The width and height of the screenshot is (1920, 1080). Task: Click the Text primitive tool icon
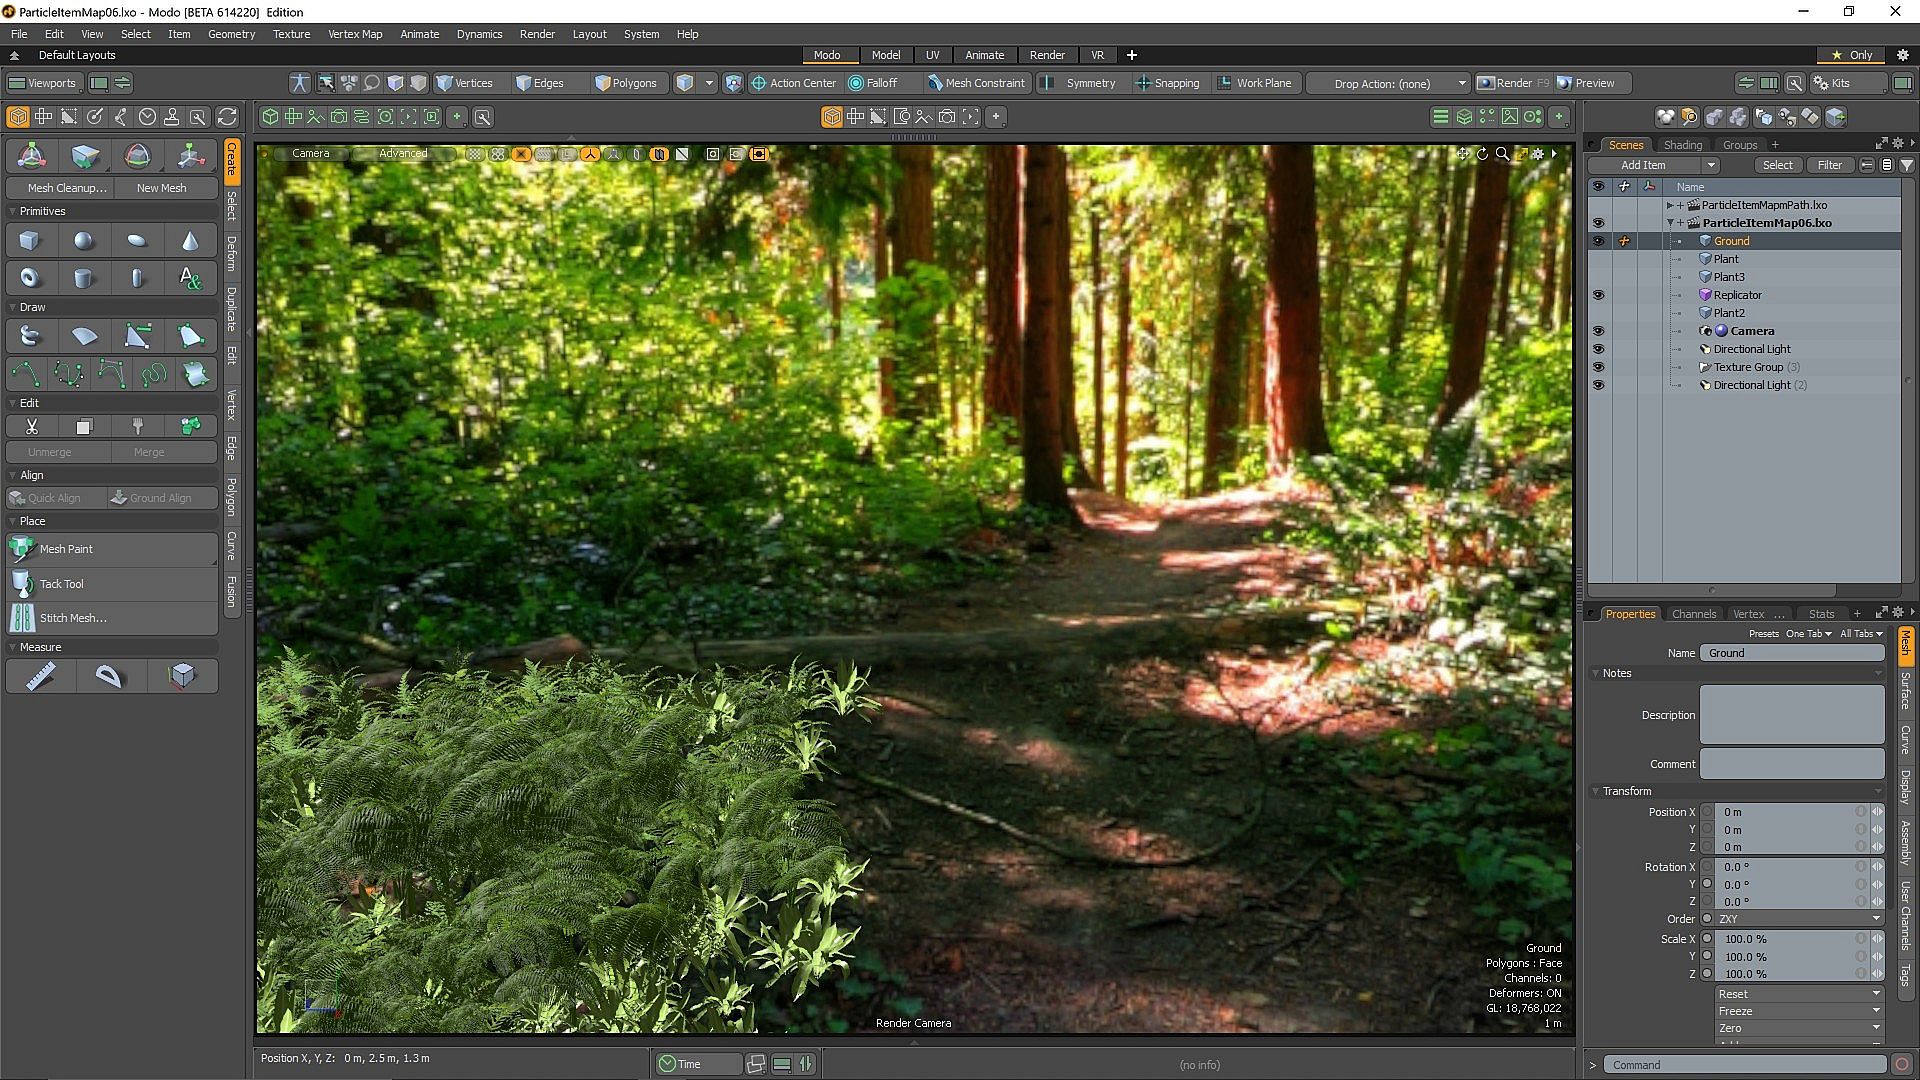(x=190, y=278)
